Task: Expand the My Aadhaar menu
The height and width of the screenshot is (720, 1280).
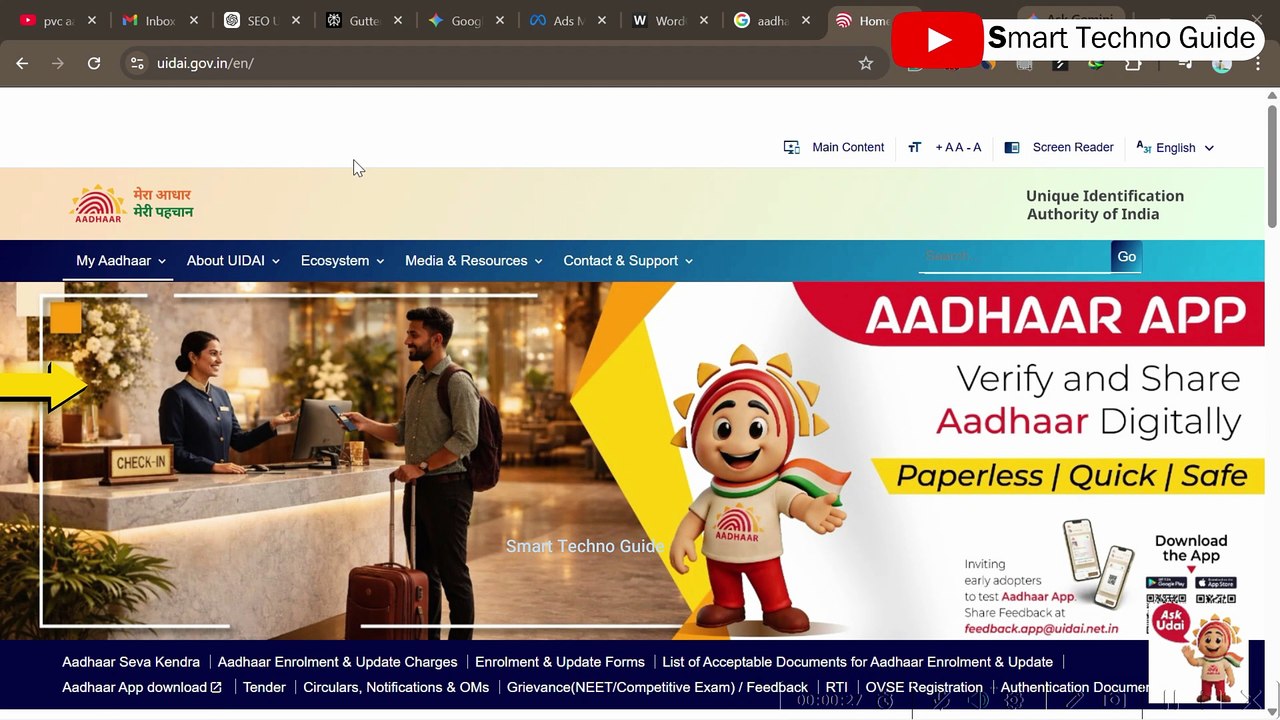Action: (x=121, y=260)
